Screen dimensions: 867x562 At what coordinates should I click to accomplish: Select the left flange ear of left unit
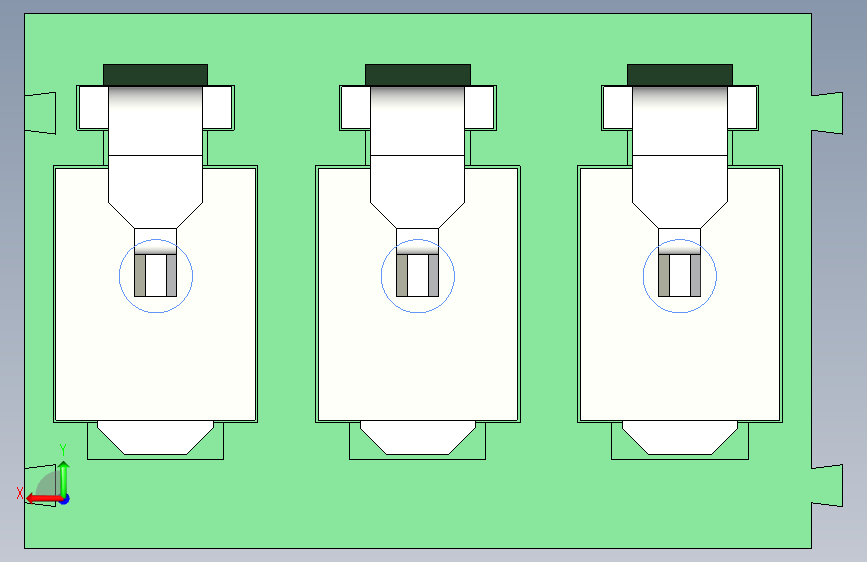(93, 108)
